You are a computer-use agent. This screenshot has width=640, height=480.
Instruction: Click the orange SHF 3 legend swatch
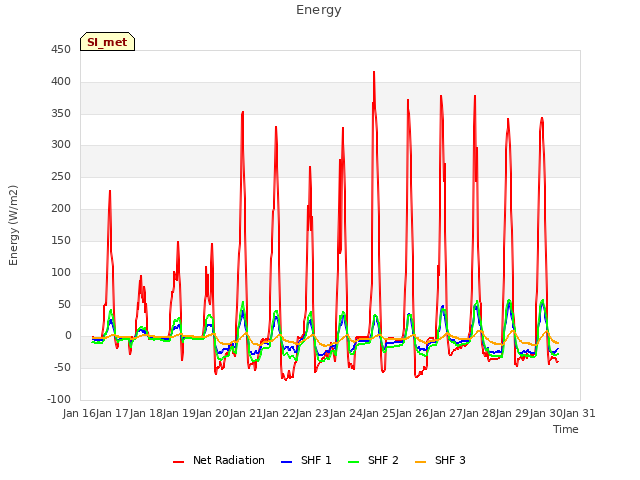pyautogui.click(x=420, y=462)
